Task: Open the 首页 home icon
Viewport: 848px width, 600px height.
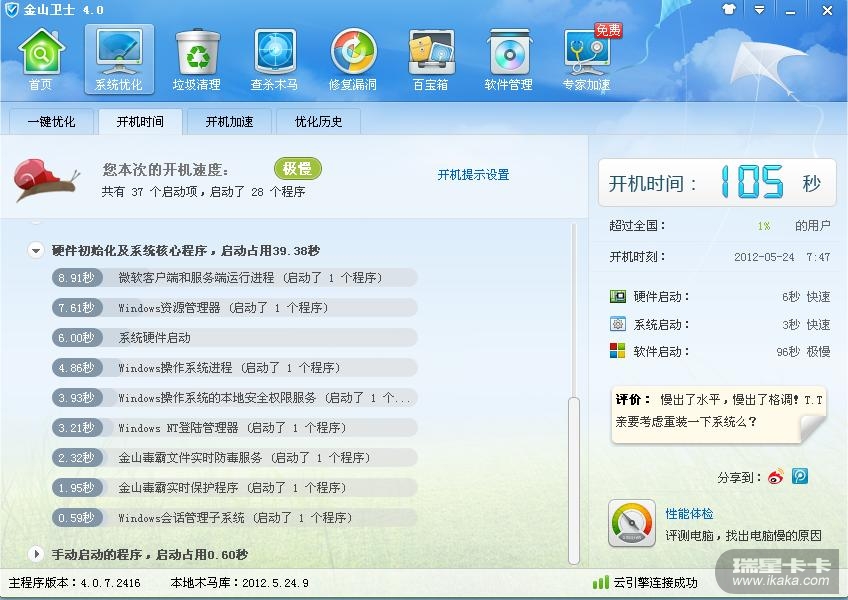Action: coord(41,59)
